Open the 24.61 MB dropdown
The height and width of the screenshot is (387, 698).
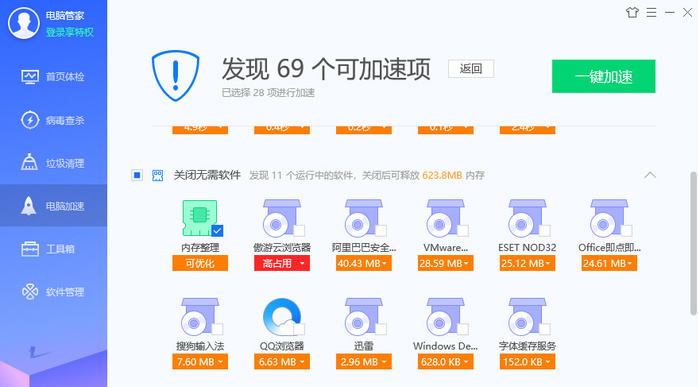click(x=609, y=263)
